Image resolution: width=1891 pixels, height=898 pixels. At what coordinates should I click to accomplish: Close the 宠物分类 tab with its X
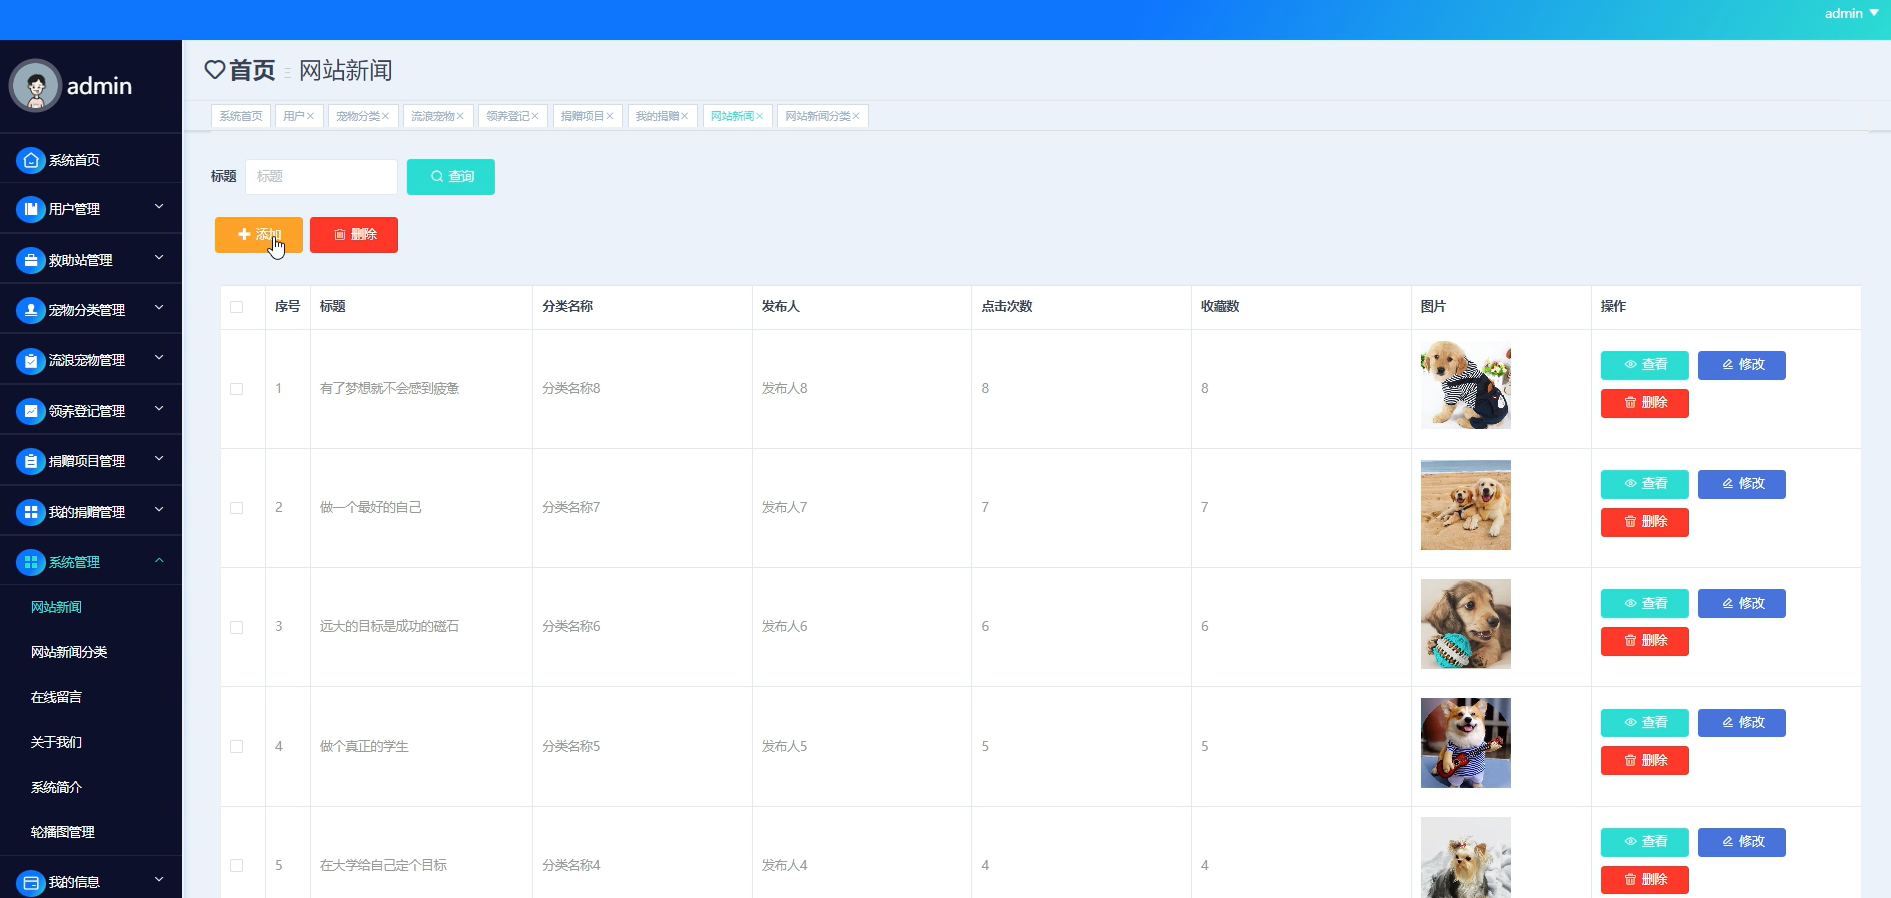tap(385, 116)
